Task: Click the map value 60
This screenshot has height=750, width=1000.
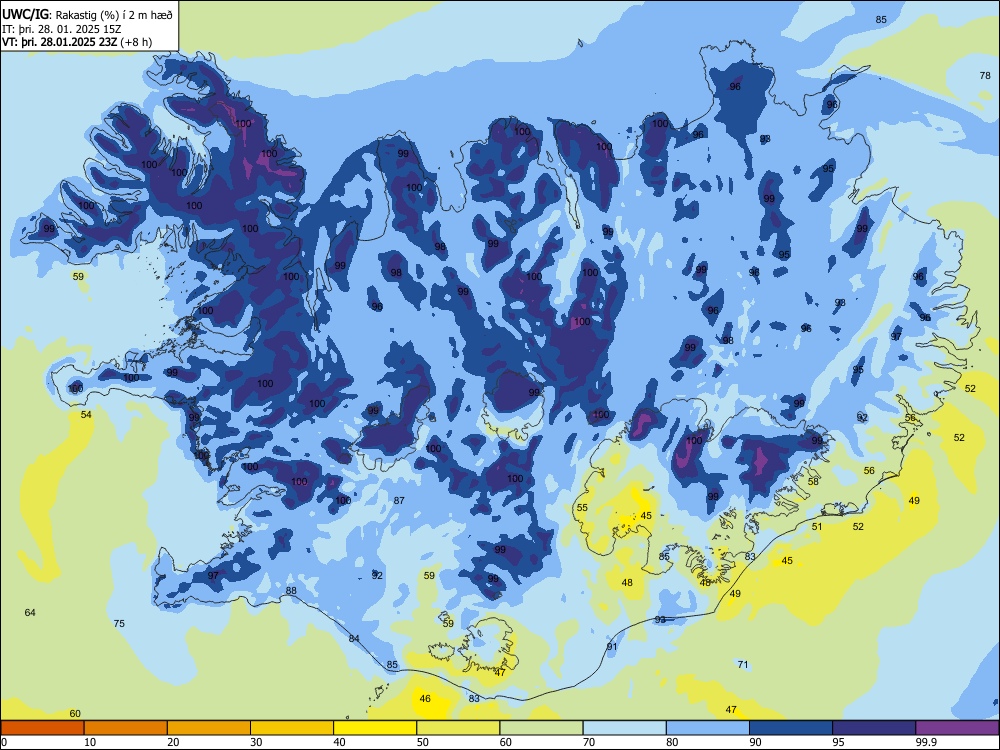Action: (x=75, y=714)
